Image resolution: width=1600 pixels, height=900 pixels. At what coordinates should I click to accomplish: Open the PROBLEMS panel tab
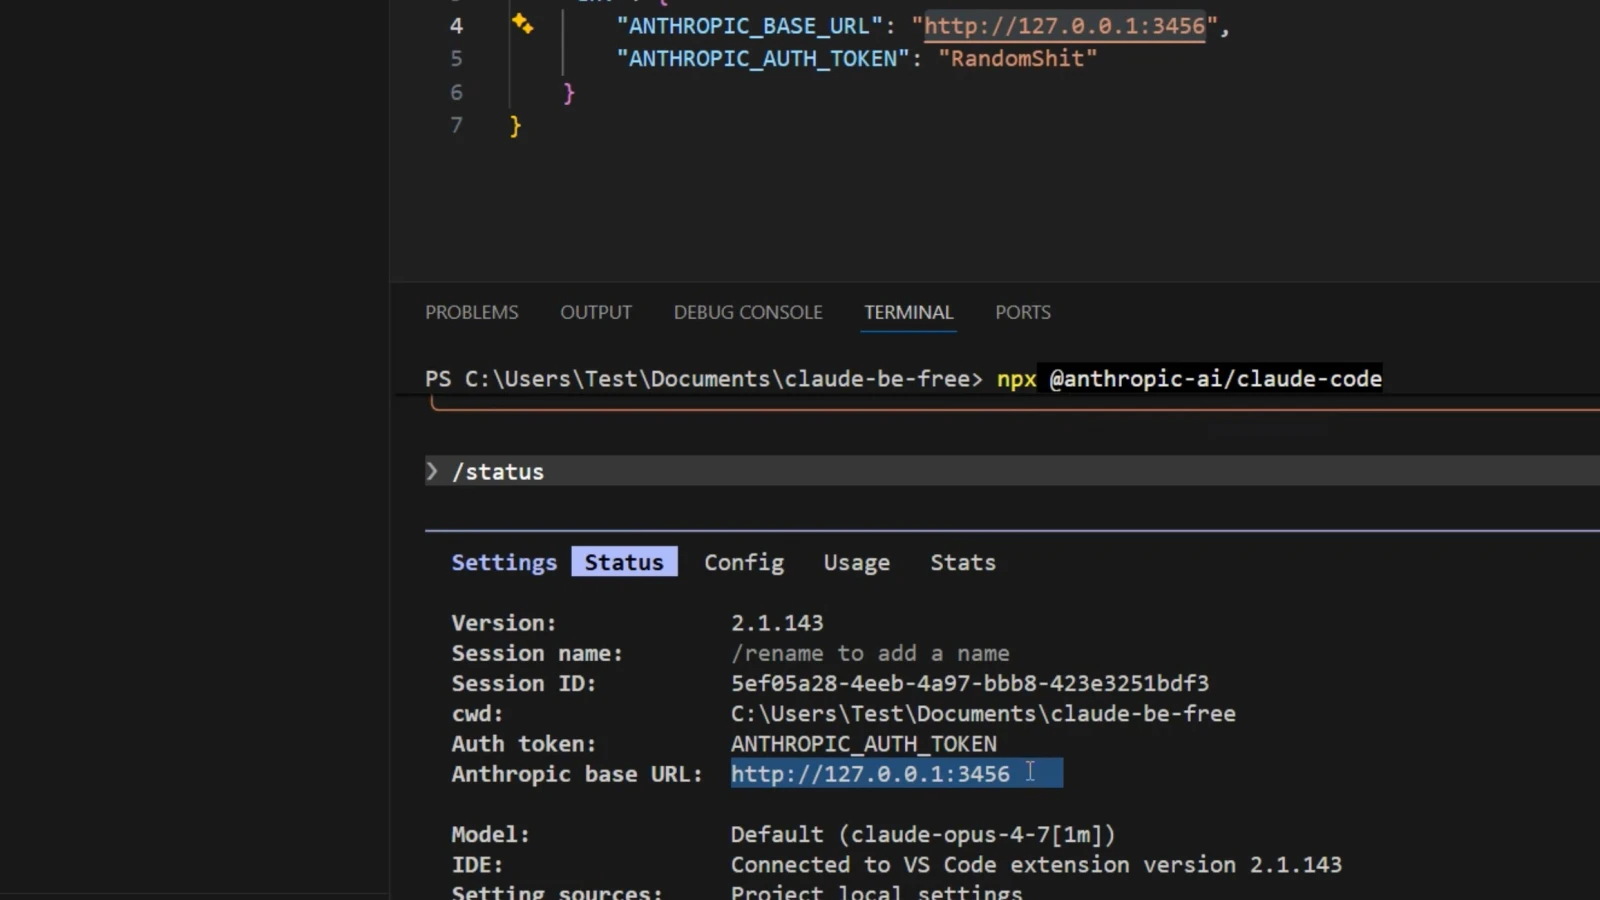coord(472,312)
